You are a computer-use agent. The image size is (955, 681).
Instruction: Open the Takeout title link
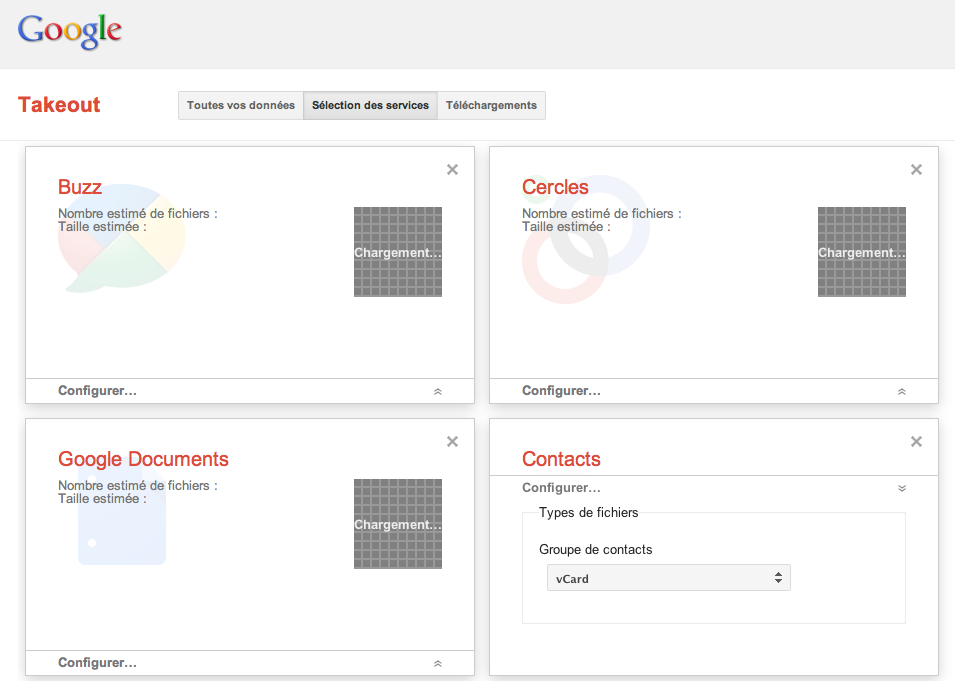[x=59, y=105]
